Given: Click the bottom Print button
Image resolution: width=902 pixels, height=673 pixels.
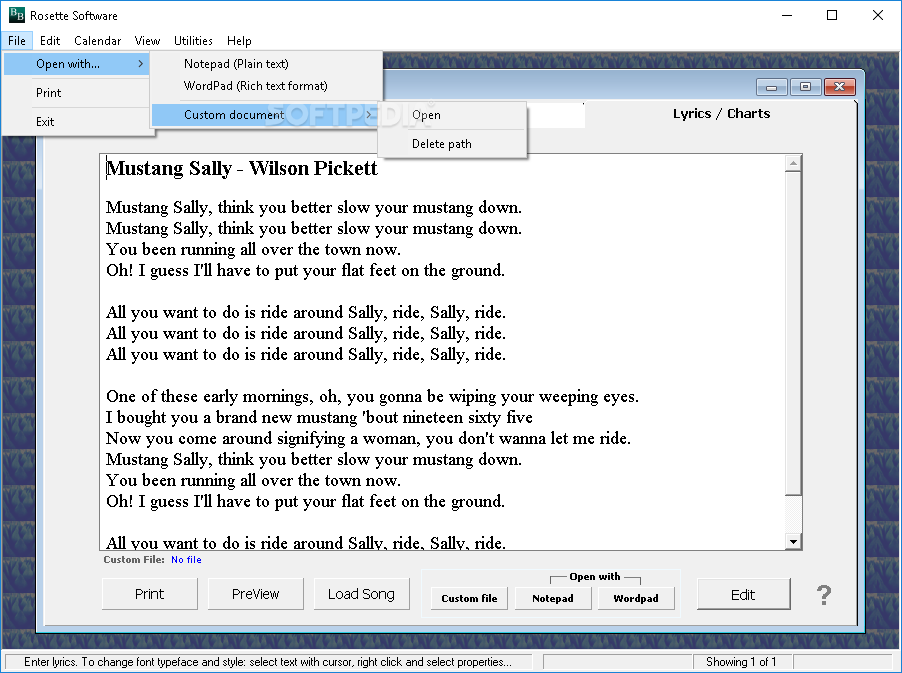Looking at the screenshot, I should pyautogui.click(x=150, y=594).
